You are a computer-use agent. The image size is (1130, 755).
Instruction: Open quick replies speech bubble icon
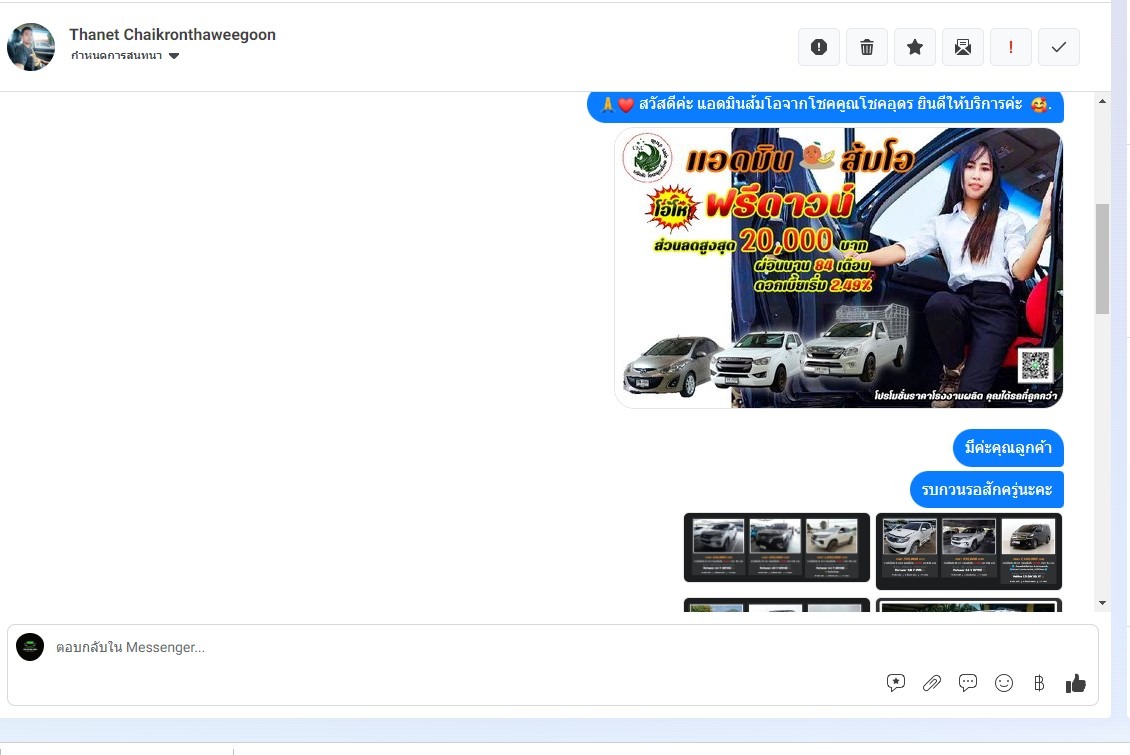(968, 683)
